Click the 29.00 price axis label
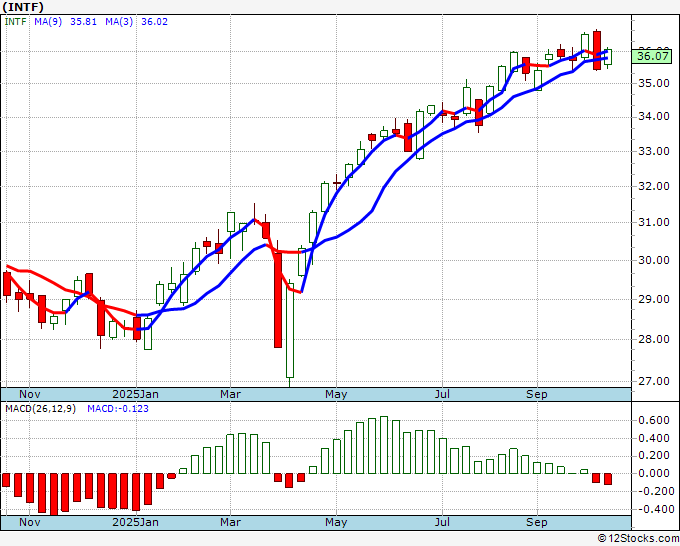Viewport: 680px width, 546px height. point(654,299)
